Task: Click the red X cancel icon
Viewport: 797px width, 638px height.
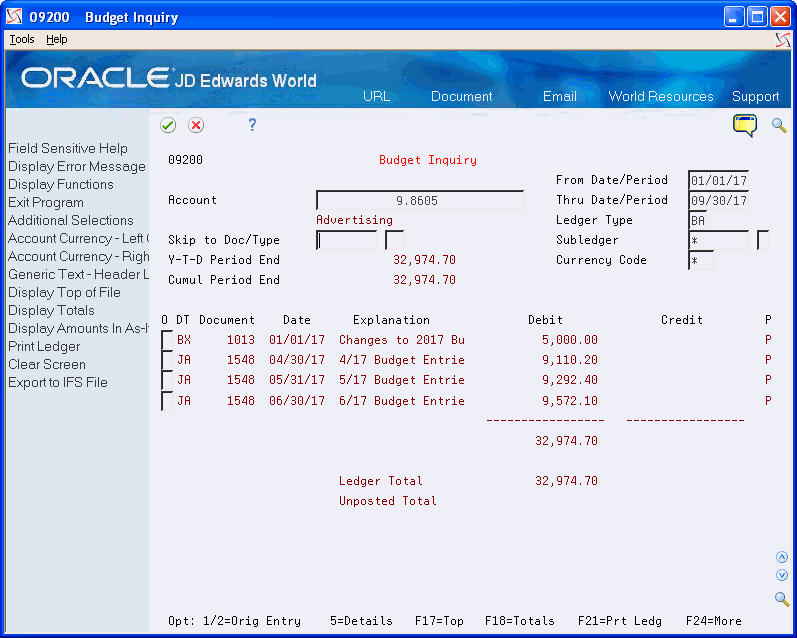Action: (196, 125)
